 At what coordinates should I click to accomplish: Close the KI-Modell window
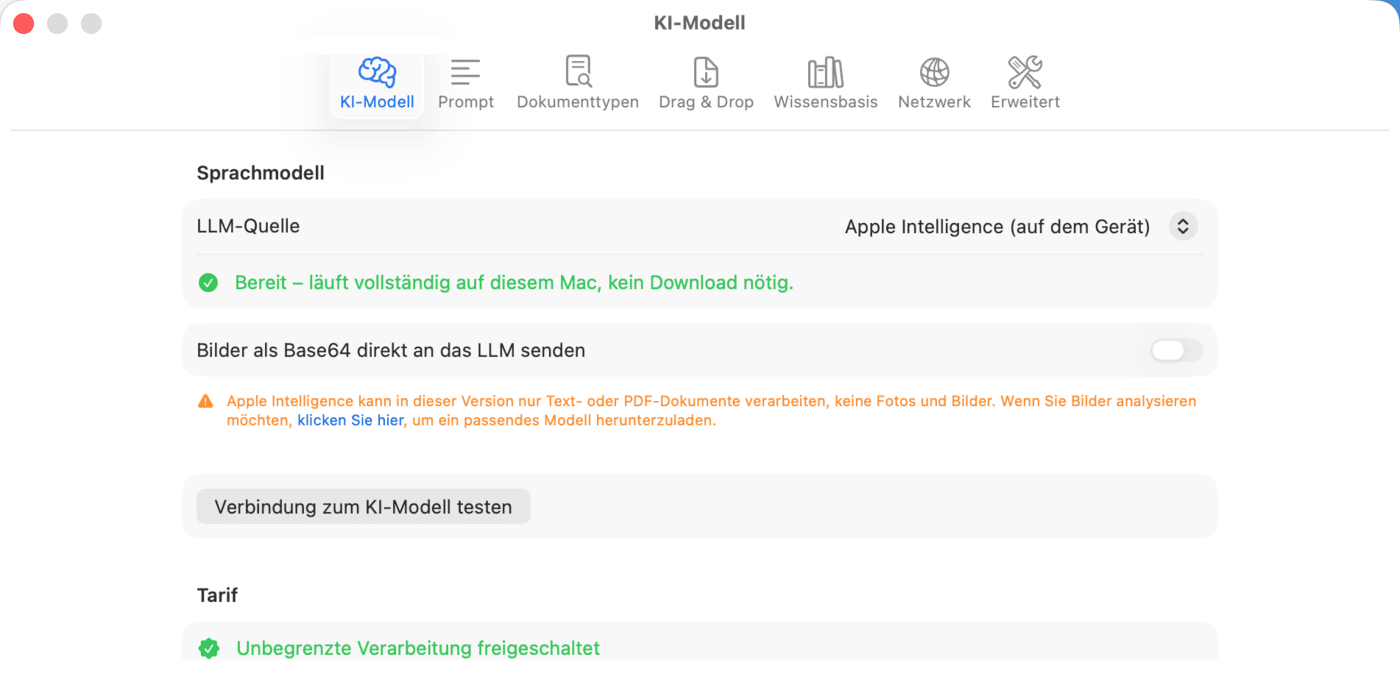click(x=24, y=23)
